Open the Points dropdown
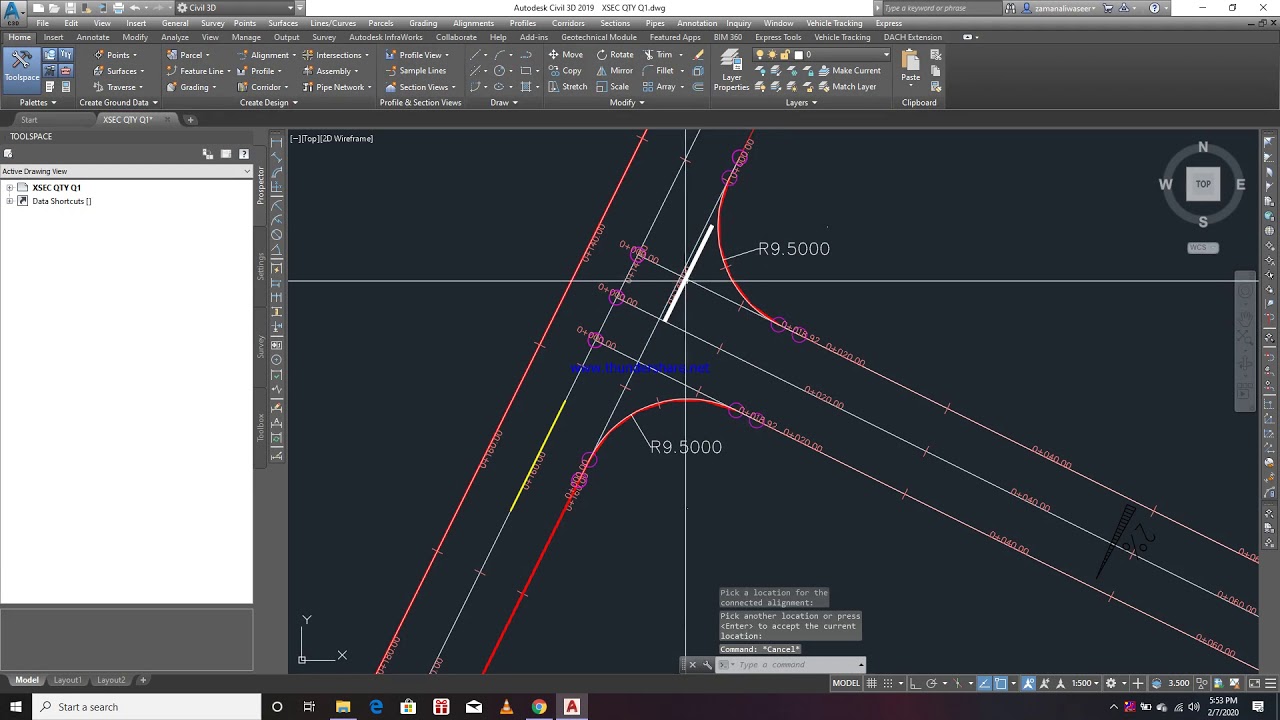 114,55
